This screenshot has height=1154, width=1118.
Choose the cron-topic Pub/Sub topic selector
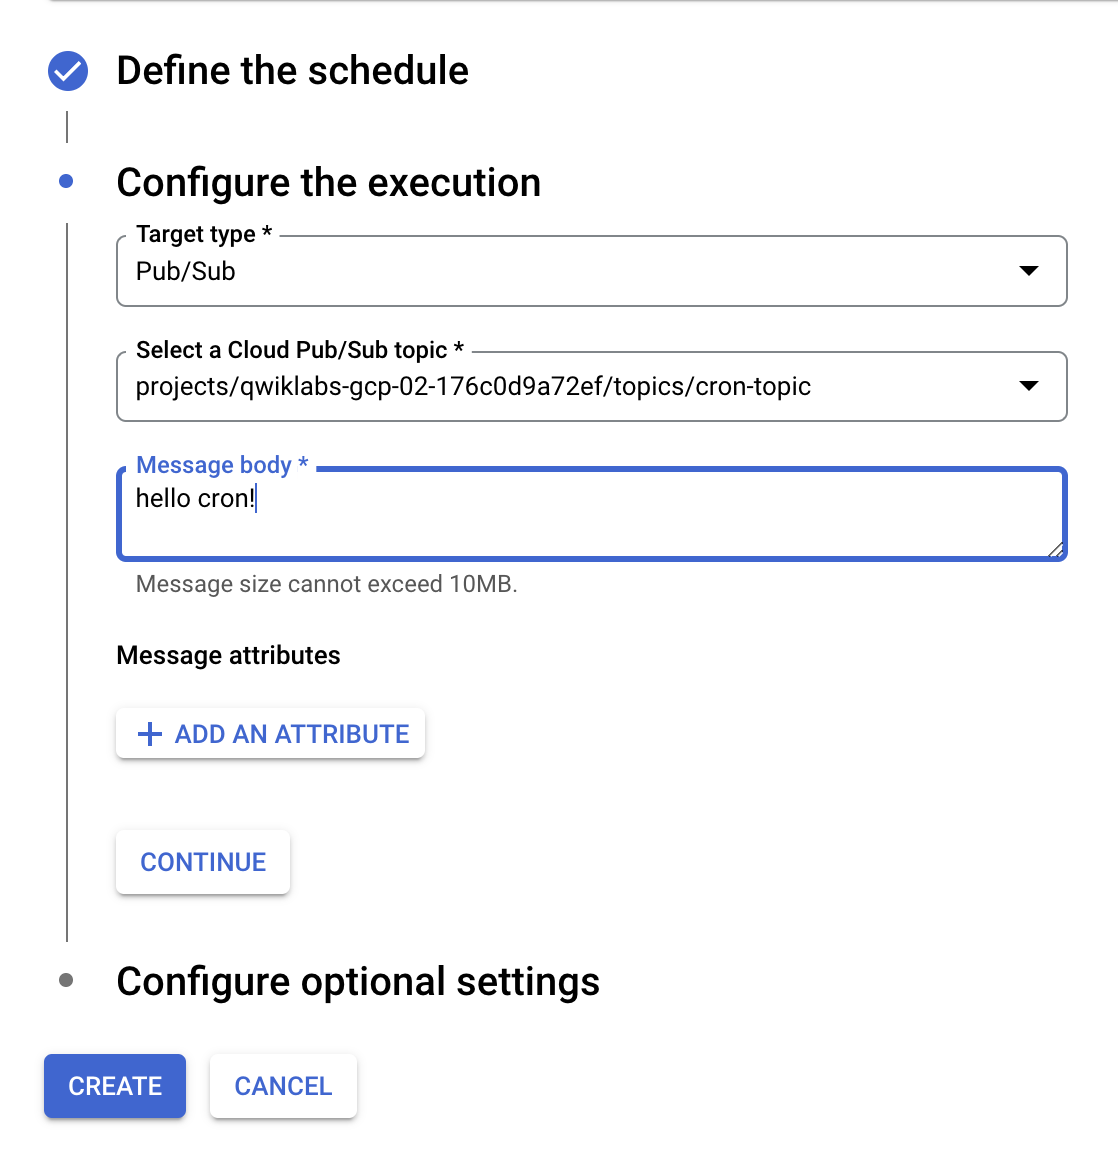click(592, 386)
